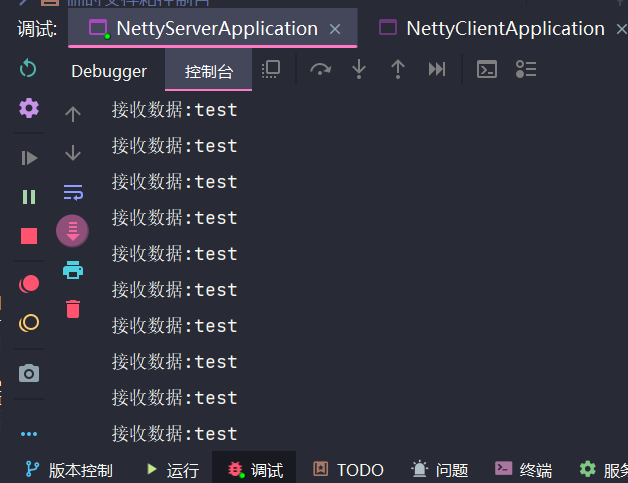
Task: Click Step Over in debugger toolbar
Action: 320,69
